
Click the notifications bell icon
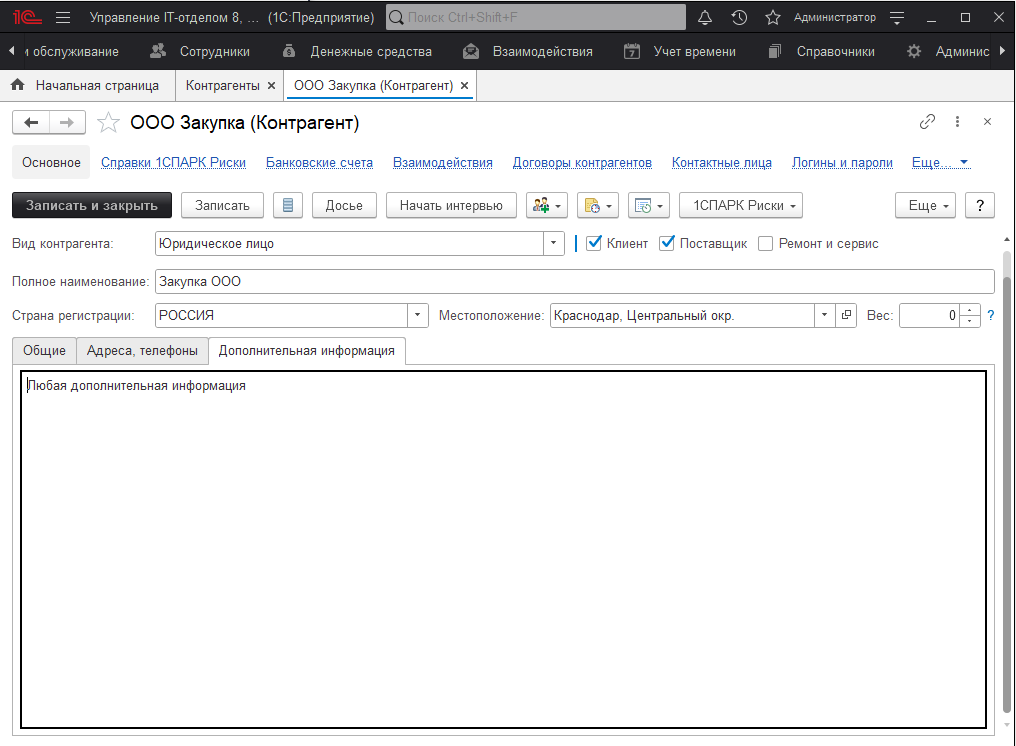[x=705, y=18]
